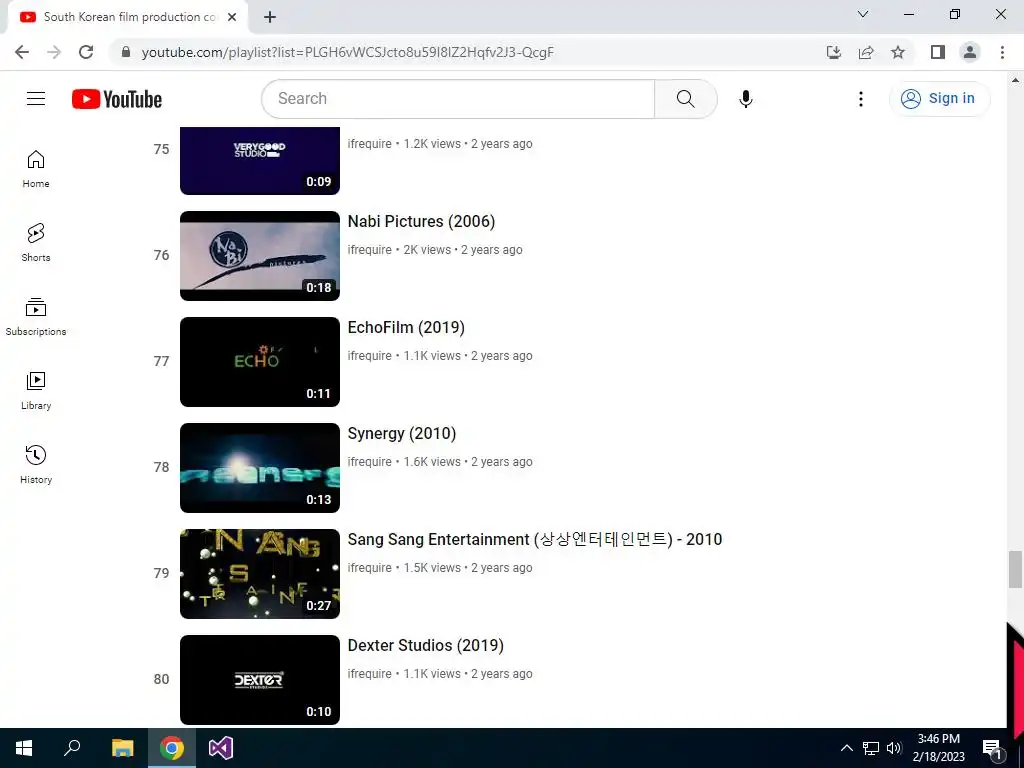Open Shorts from the sidebar

[x=36, y=242]
